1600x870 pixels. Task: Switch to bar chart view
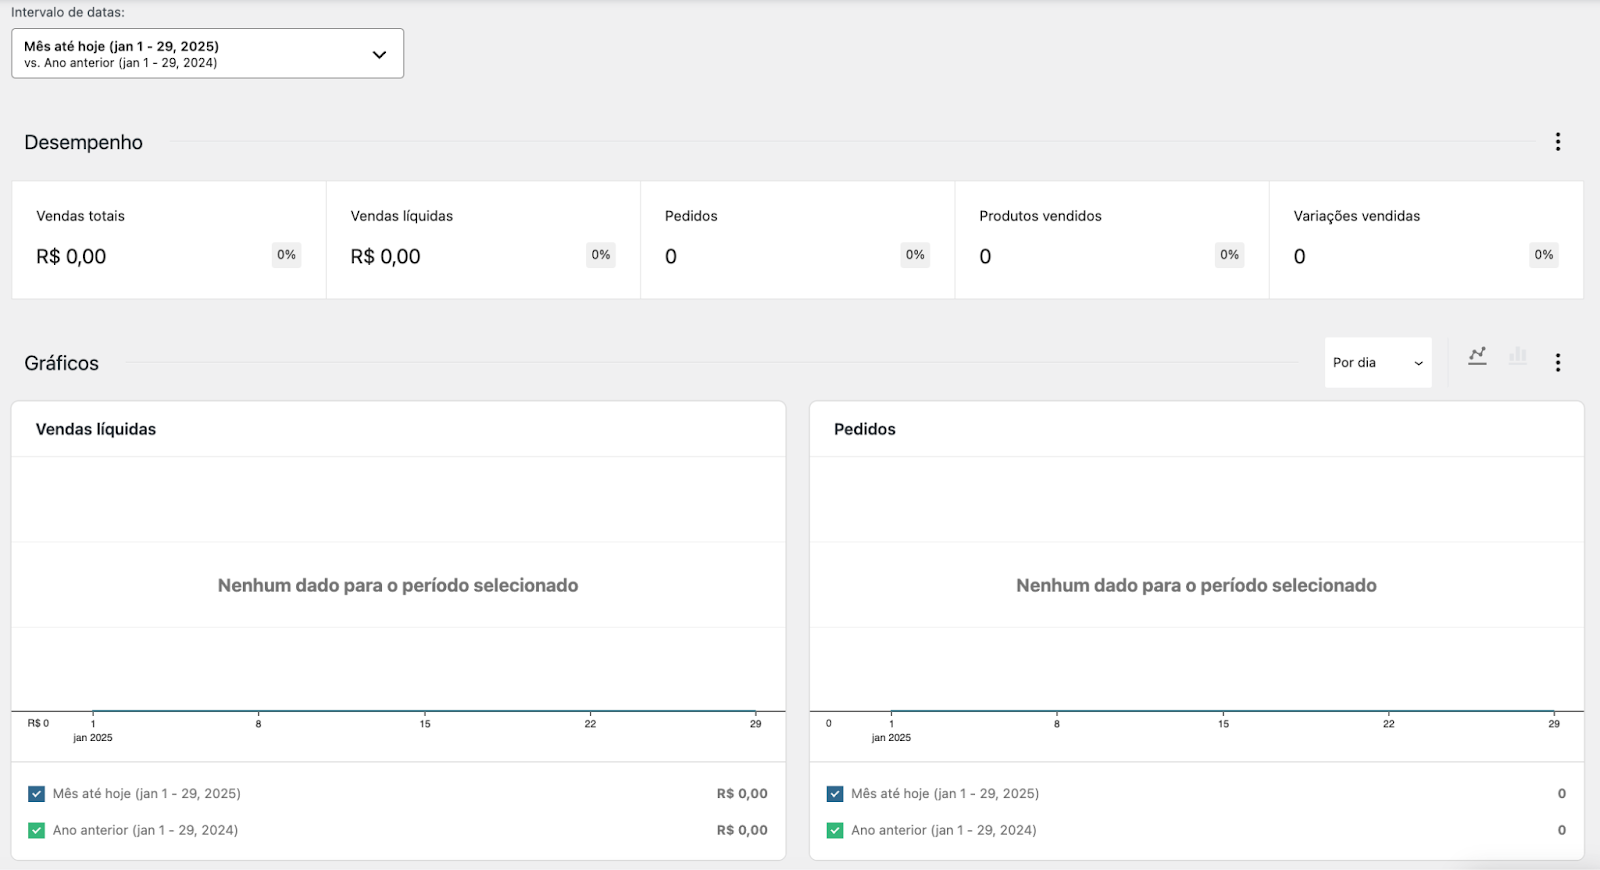pyautogui.click(x=1518, y=356)
